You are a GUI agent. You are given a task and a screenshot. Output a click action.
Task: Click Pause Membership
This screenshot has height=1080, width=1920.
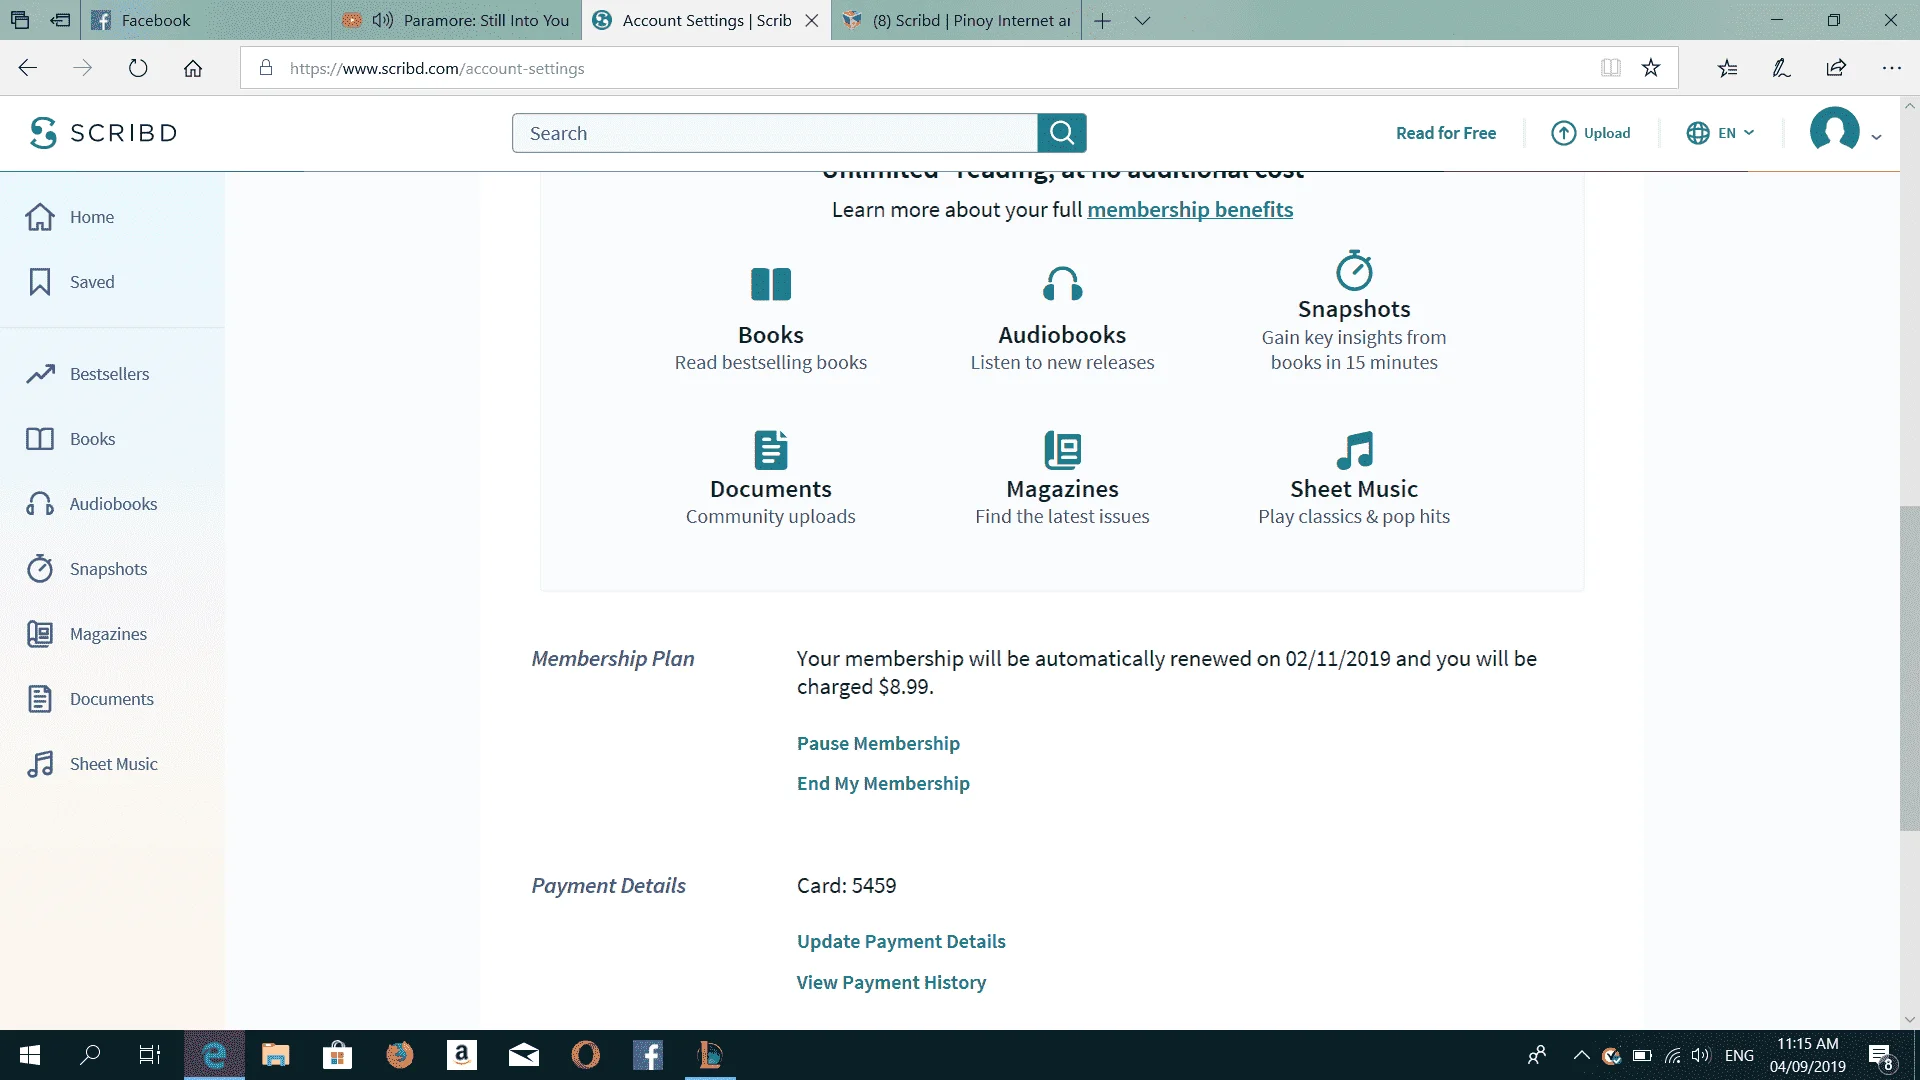point(878,743)
